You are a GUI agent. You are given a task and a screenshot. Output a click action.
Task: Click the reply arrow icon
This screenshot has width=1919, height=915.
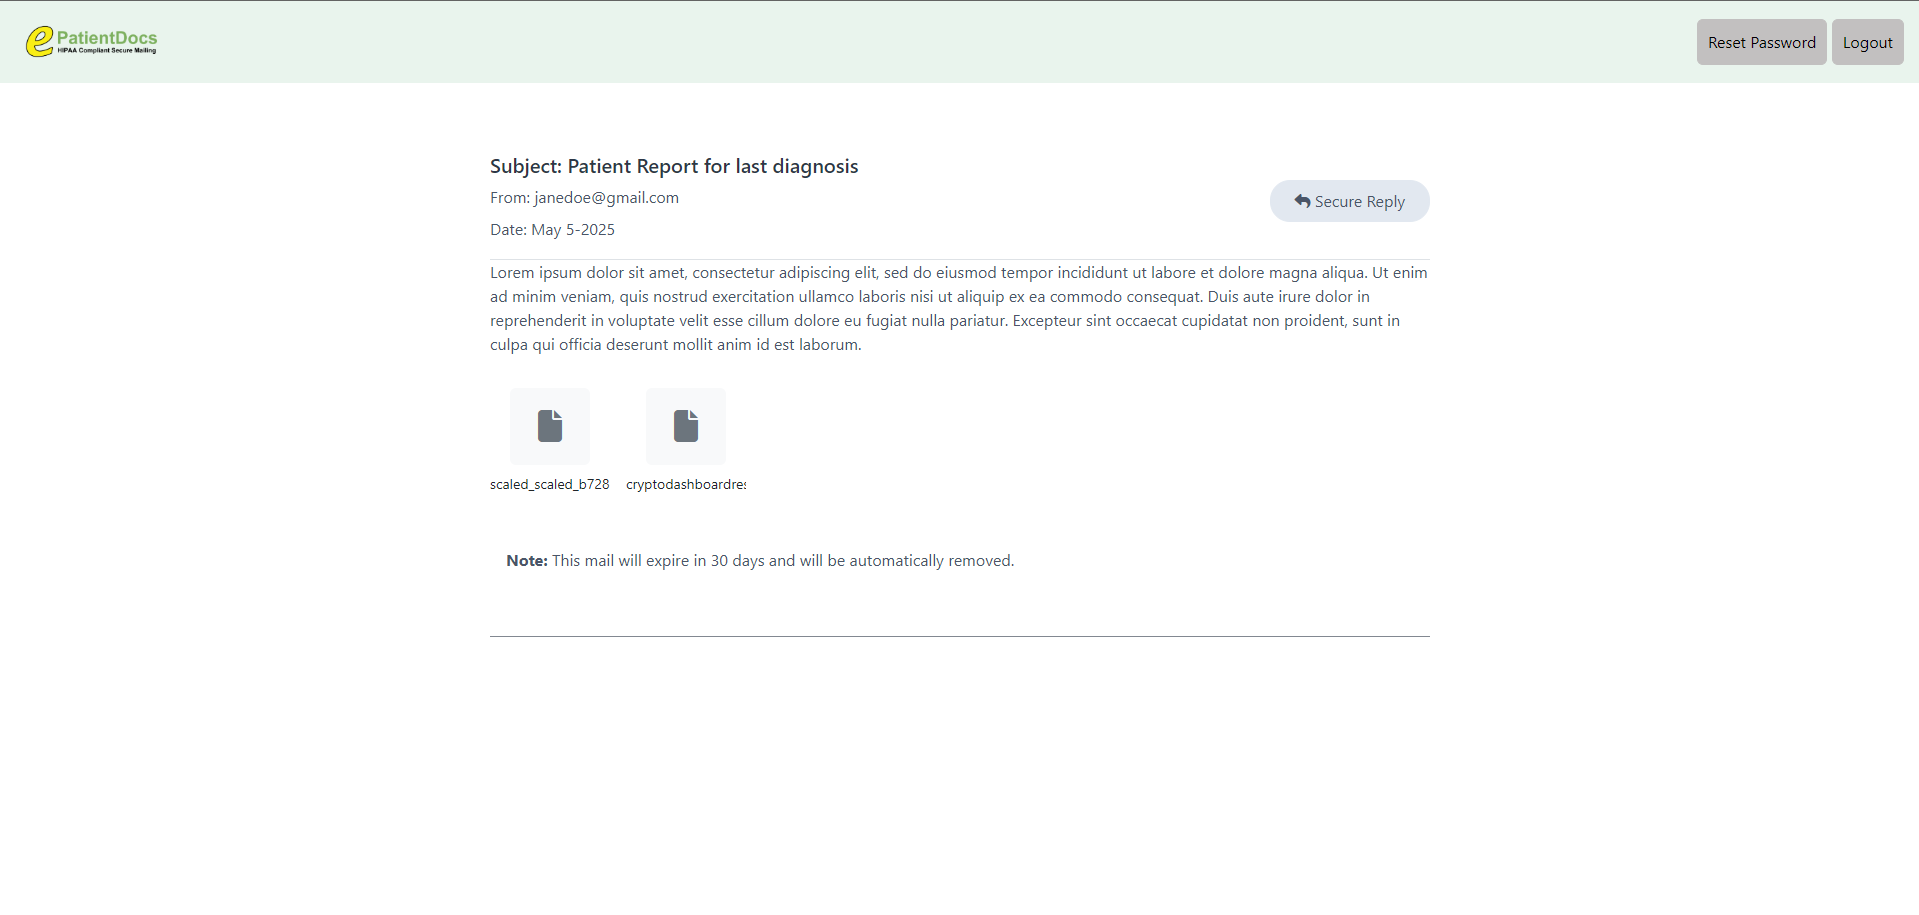pos(1302,201)
